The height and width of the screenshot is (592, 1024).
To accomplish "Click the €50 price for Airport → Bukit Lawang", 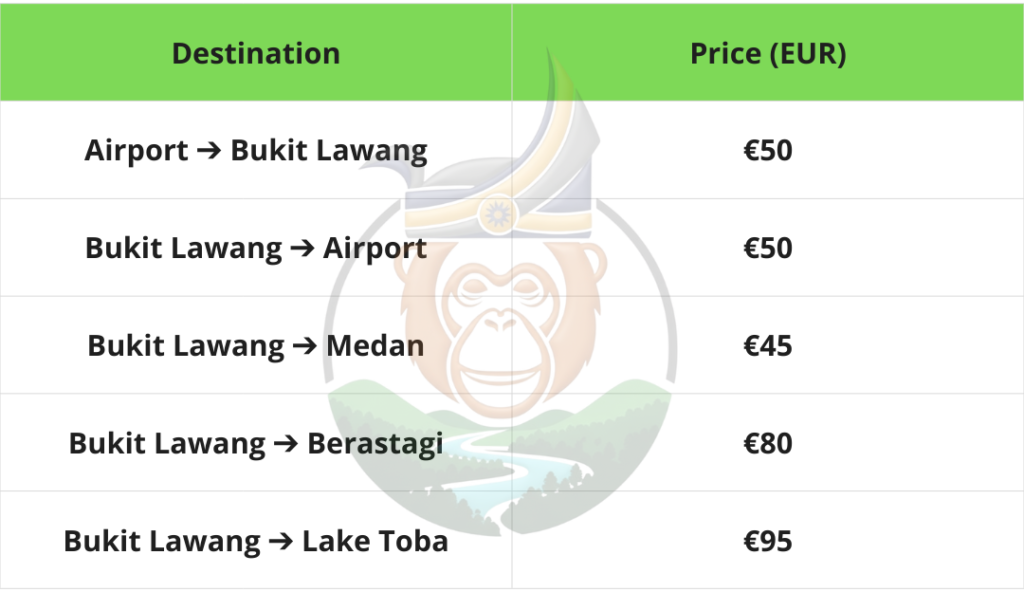I will [768, 151].
